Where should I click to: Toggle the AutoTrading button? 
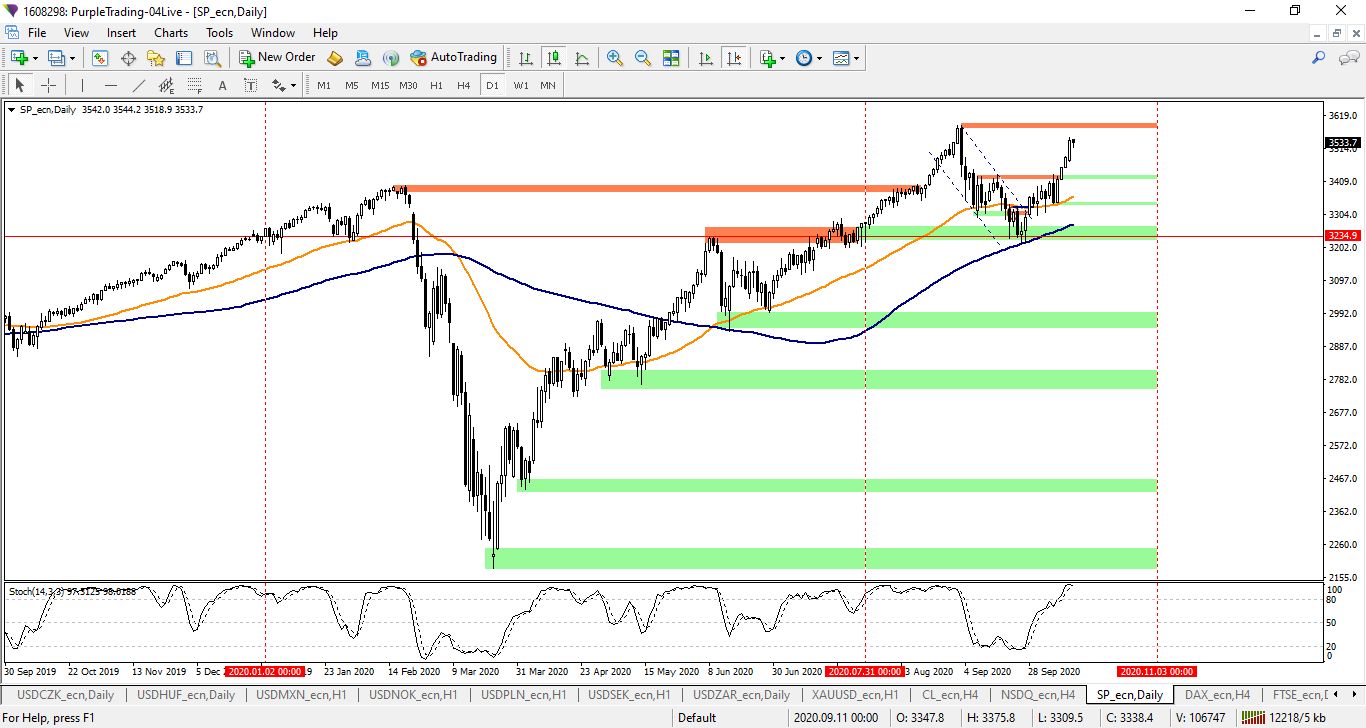click(454, 58)
